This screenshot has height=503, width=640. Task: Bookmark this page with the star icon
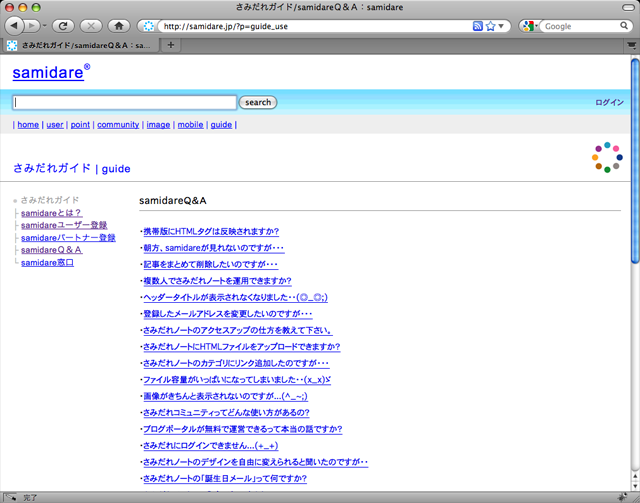(491, 26)
